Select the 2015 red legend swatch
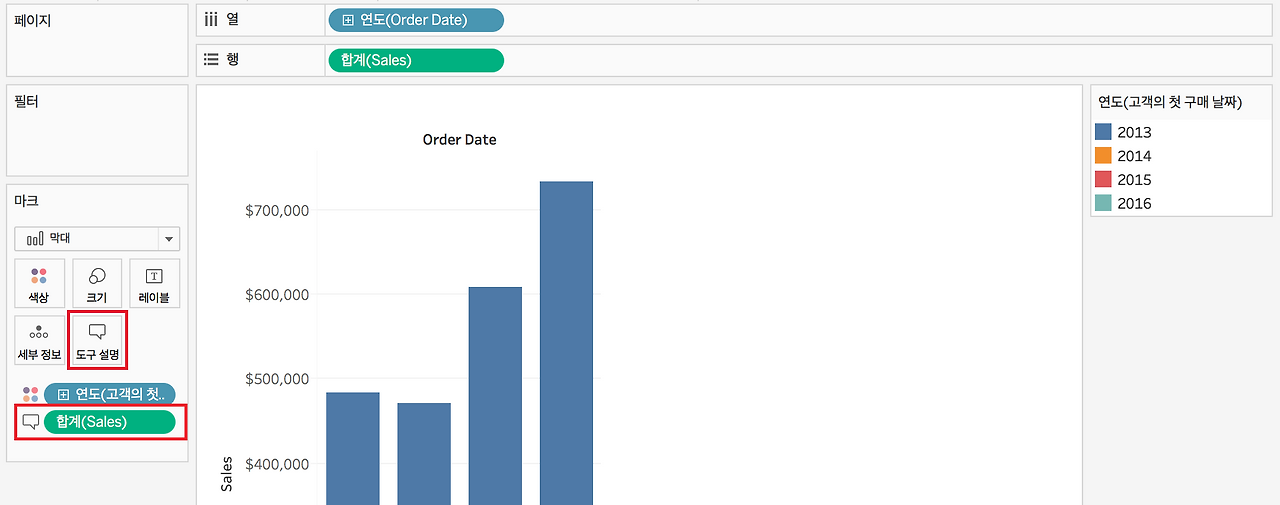Viewport: 1280px width, 505px height. (1104, 179)
